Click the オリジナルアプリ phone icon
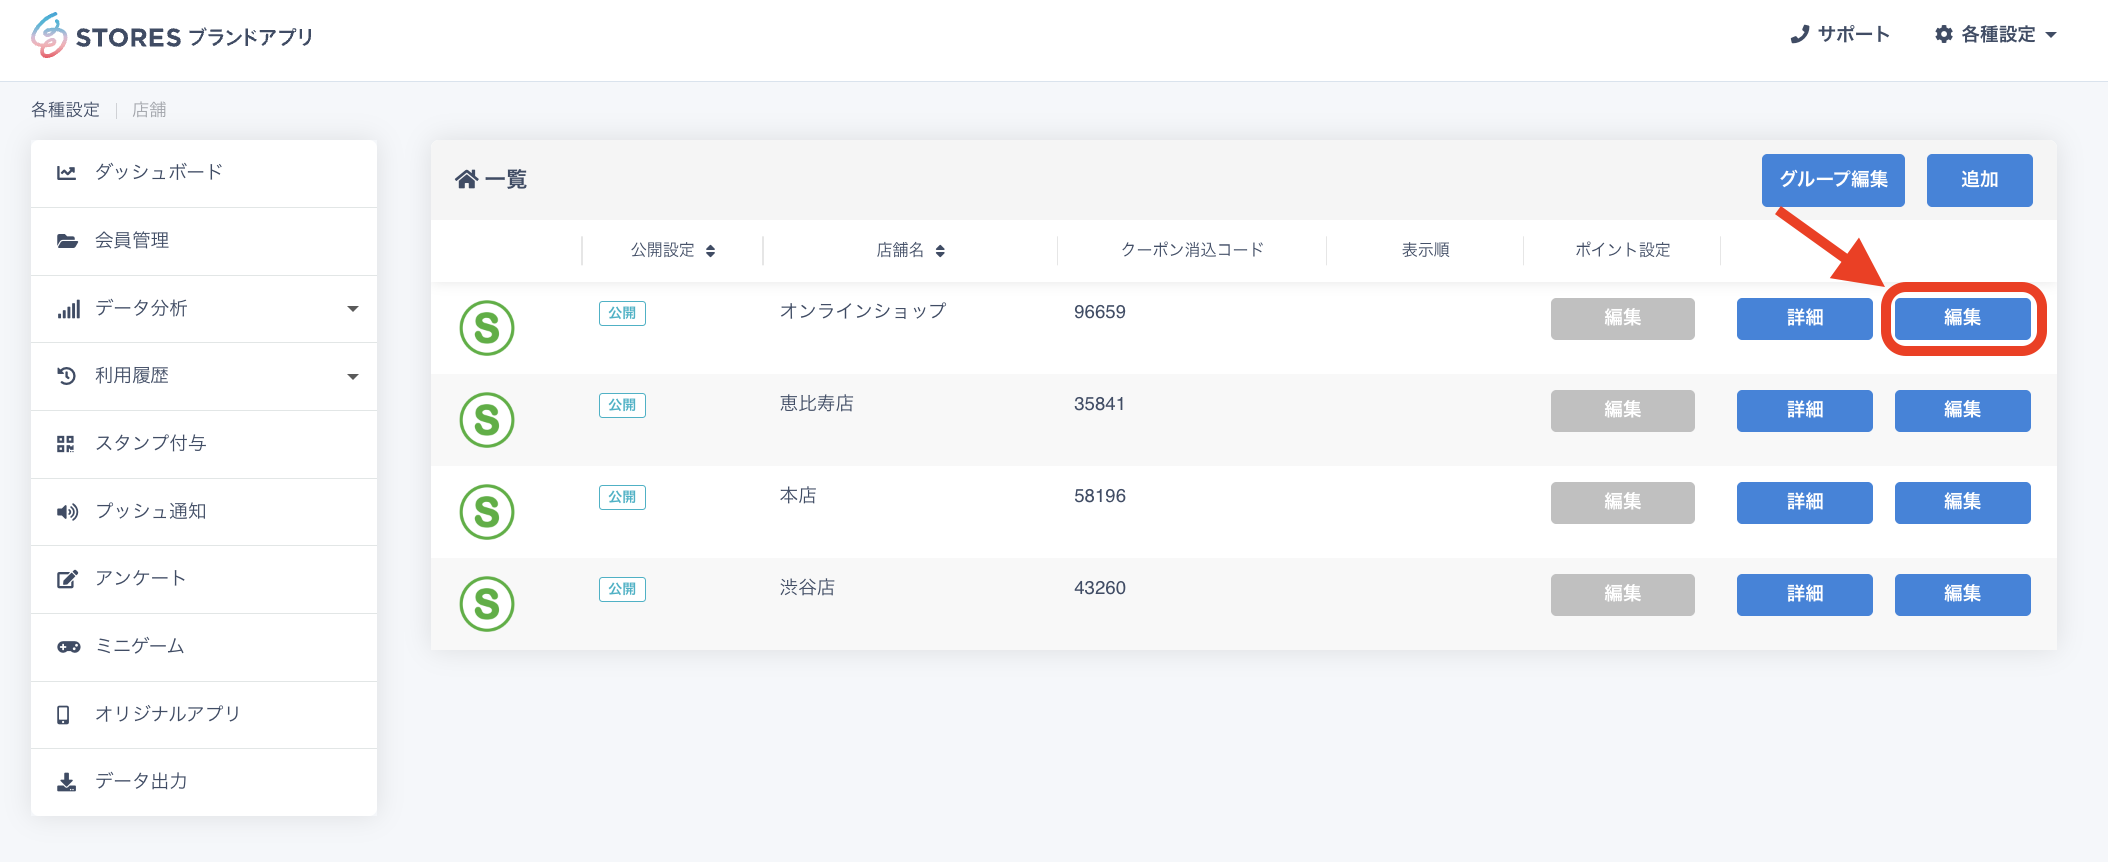2108x862 pixels. click(63, 715)
